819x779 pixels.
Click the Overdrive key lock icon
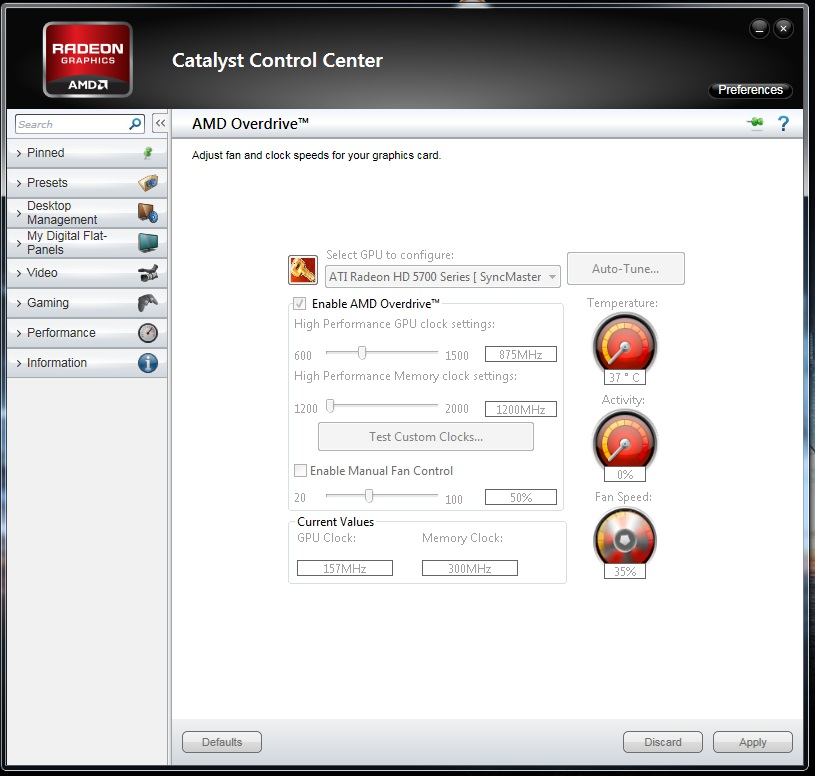click(x=303, y=270)
